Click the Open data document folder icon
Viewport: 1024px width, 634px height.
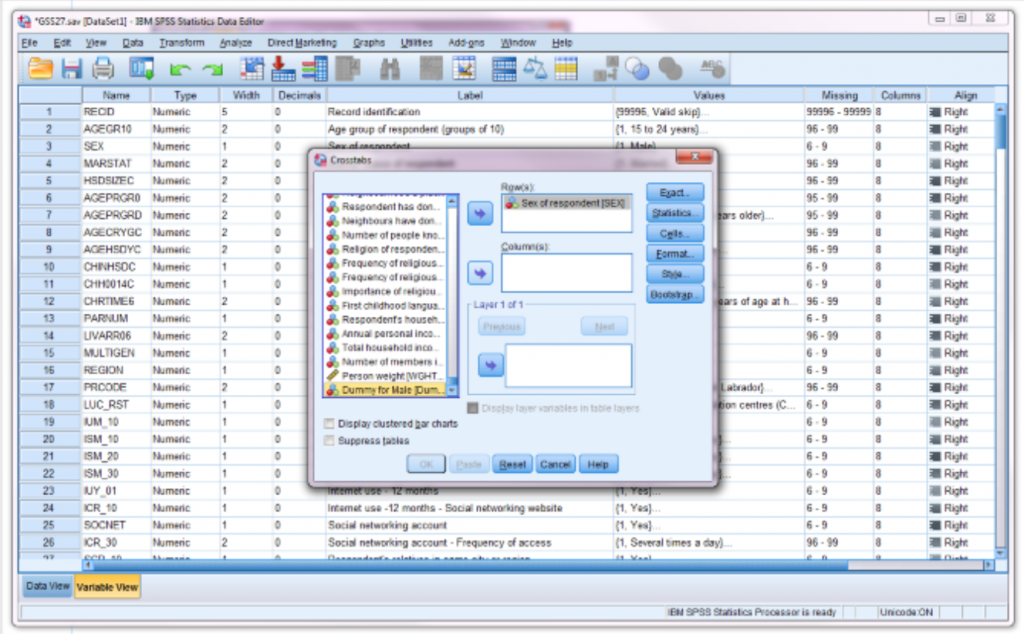tap(40, 69)
